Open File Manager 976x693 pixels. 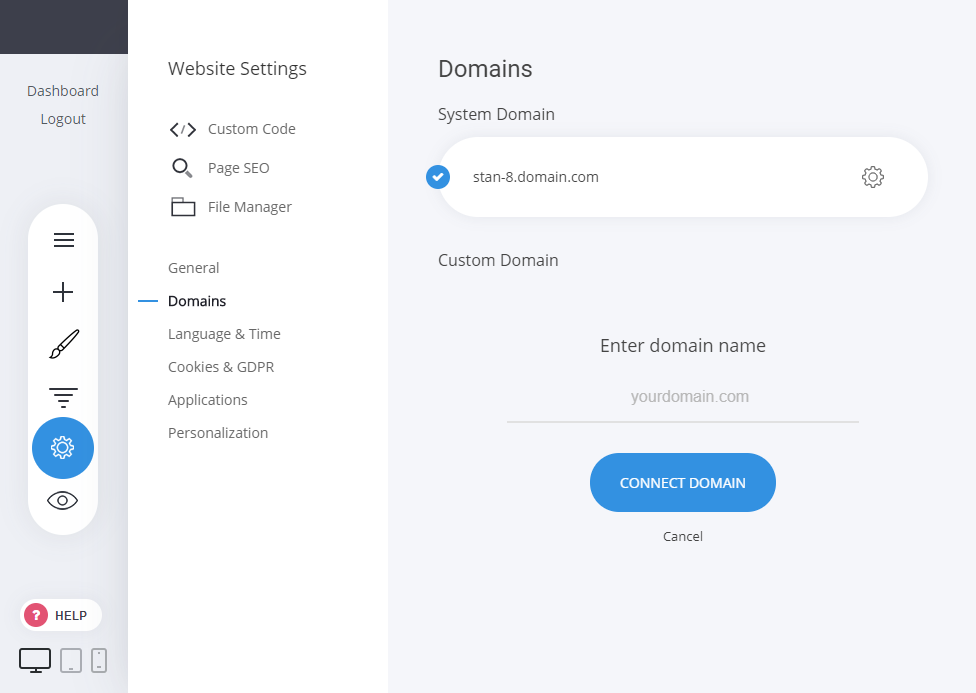click(x=249, y=207)
